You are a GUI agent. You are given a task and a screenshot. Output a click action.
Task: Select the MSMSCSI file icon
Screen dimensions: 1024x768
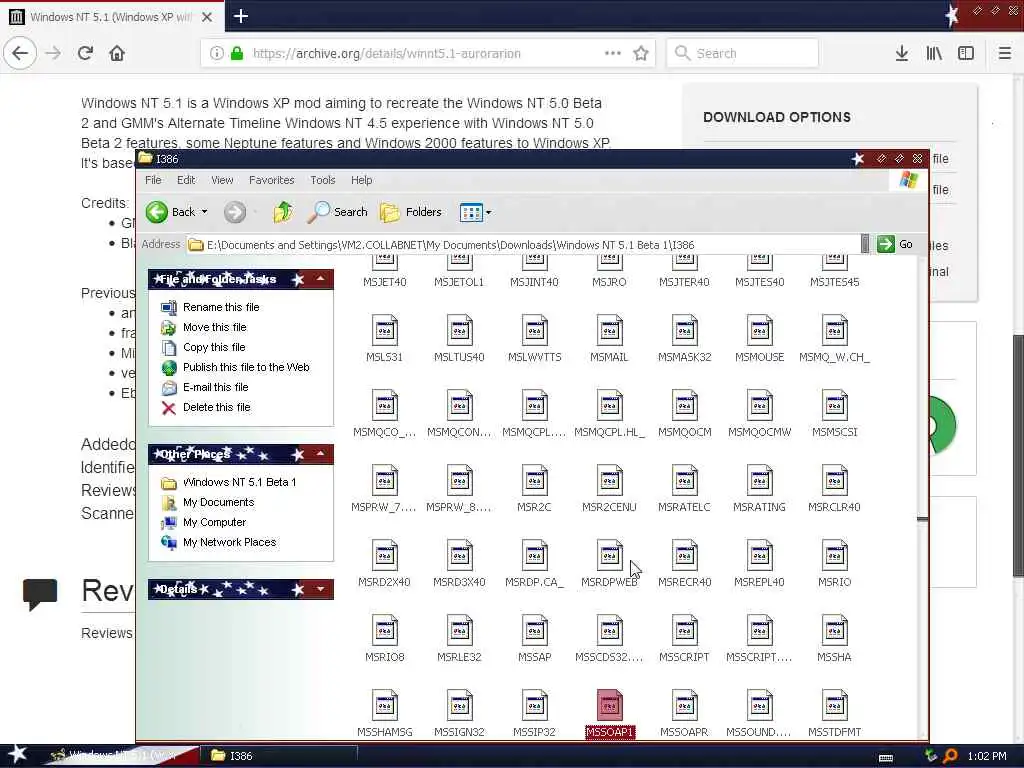835,406
